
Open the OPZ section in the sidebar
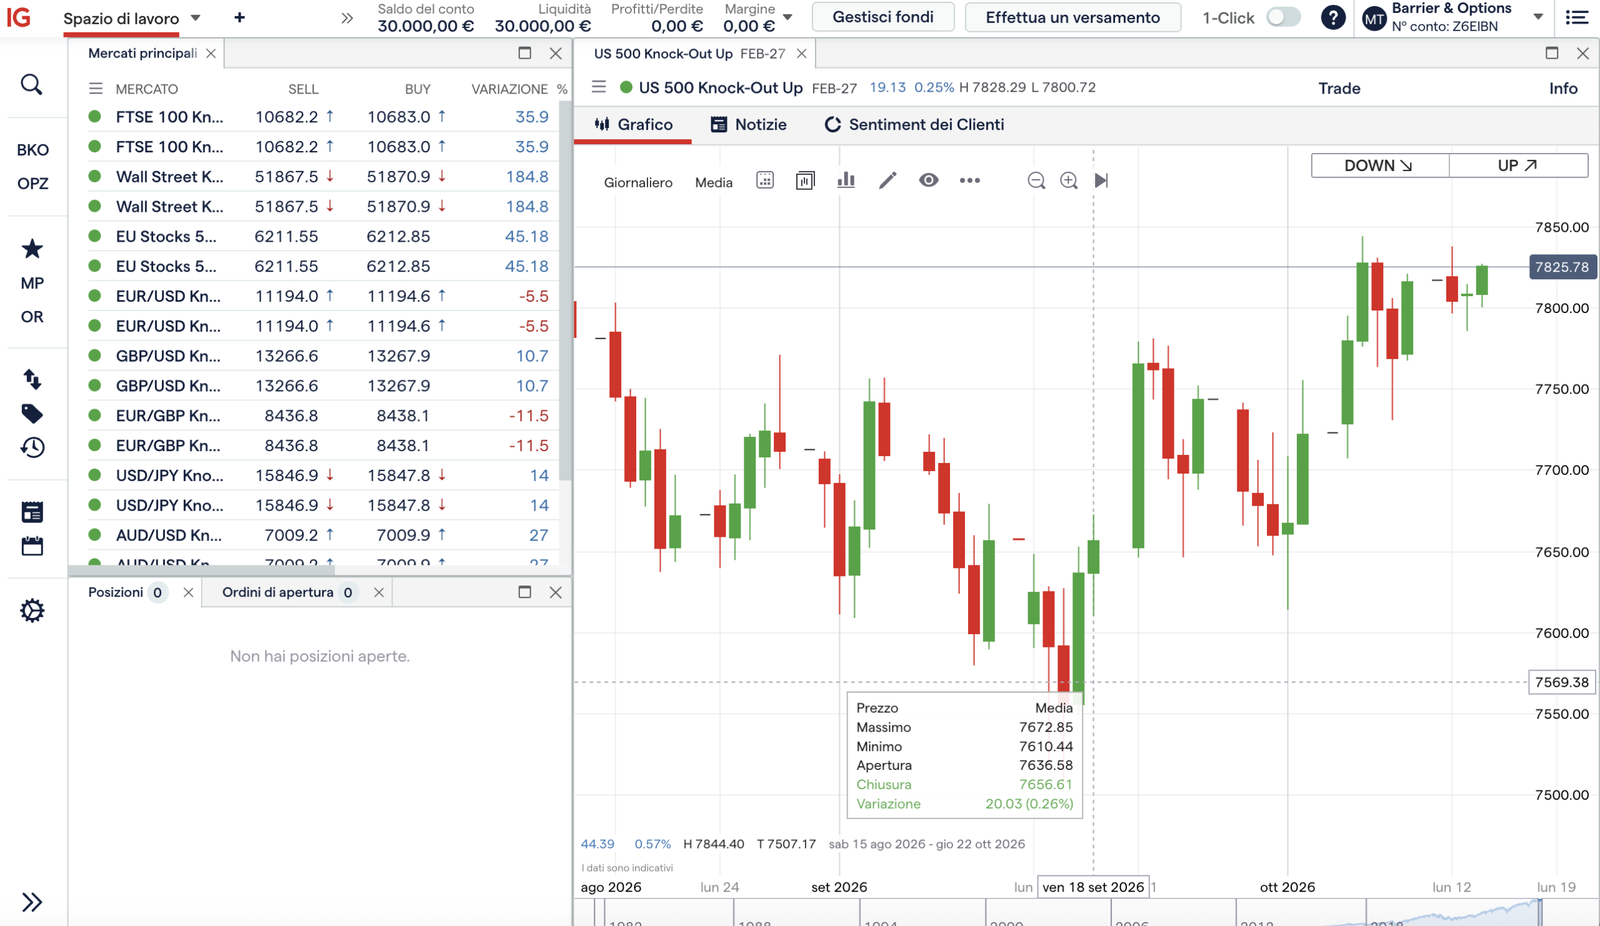coord(32,184)
